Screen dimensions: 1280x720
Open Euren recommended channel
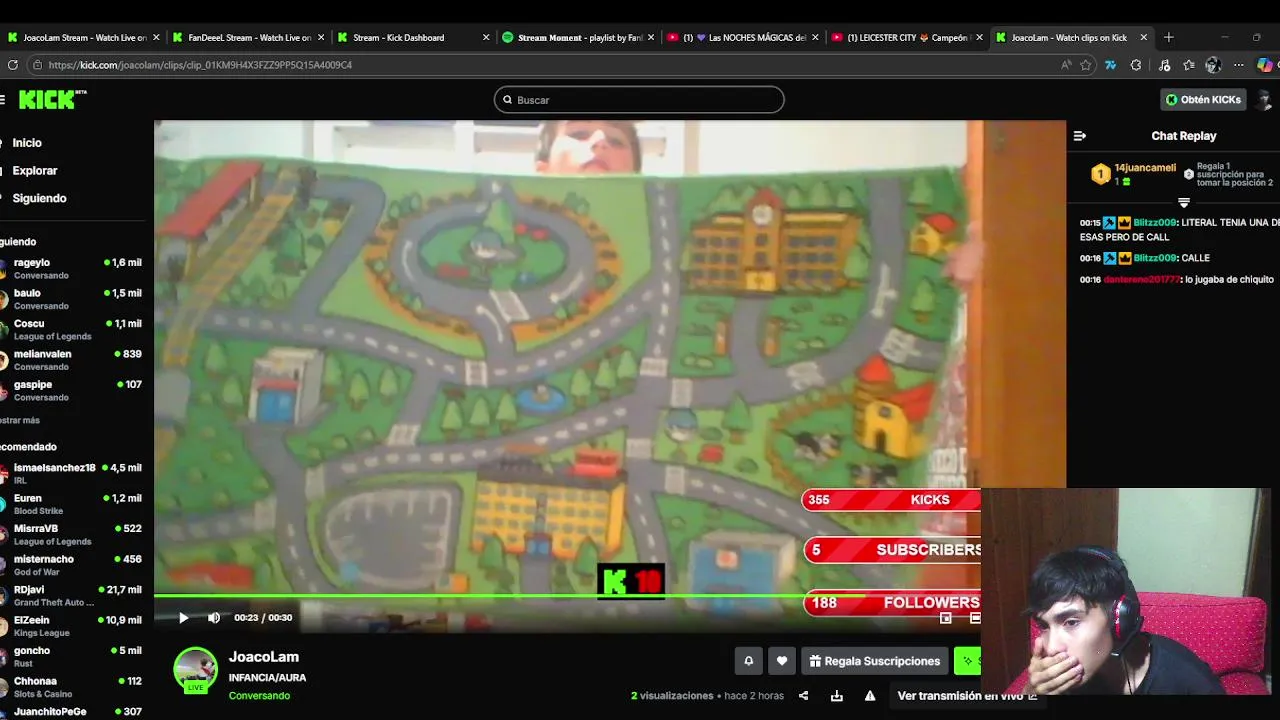point(72,504)
